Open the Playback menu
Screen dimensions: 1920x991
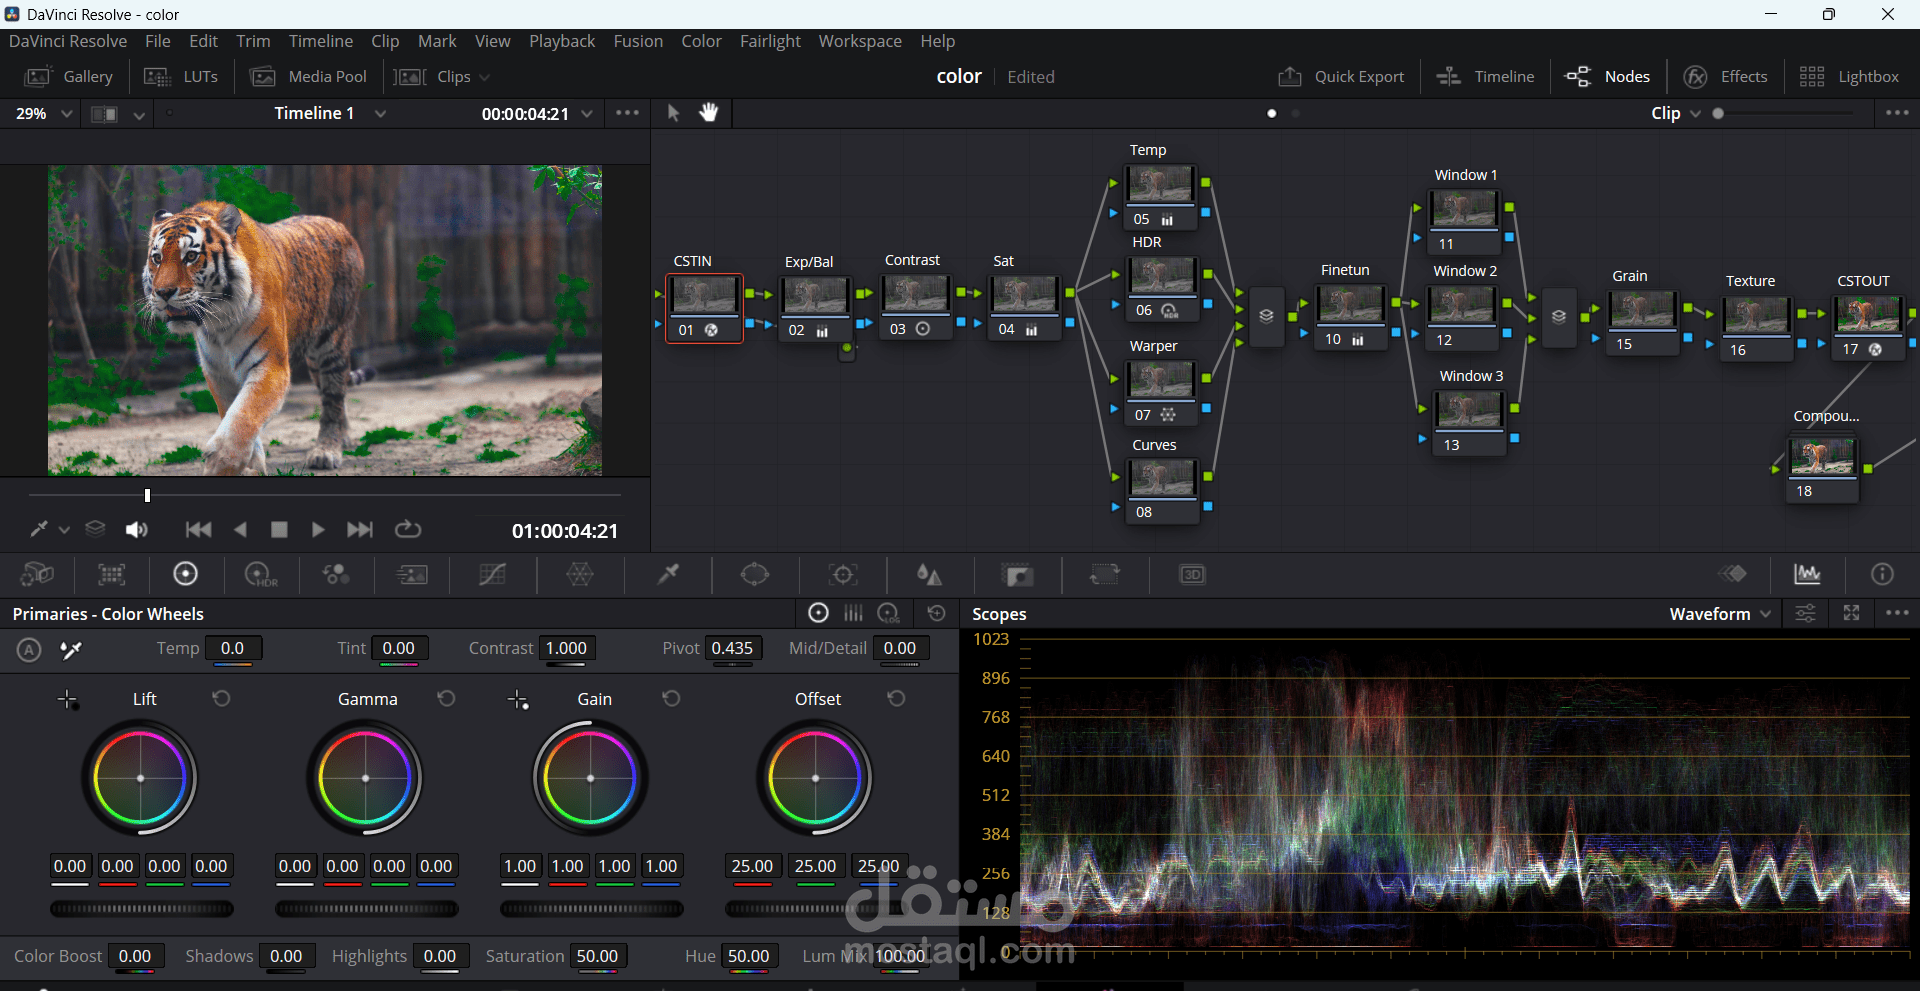(561, 41)
